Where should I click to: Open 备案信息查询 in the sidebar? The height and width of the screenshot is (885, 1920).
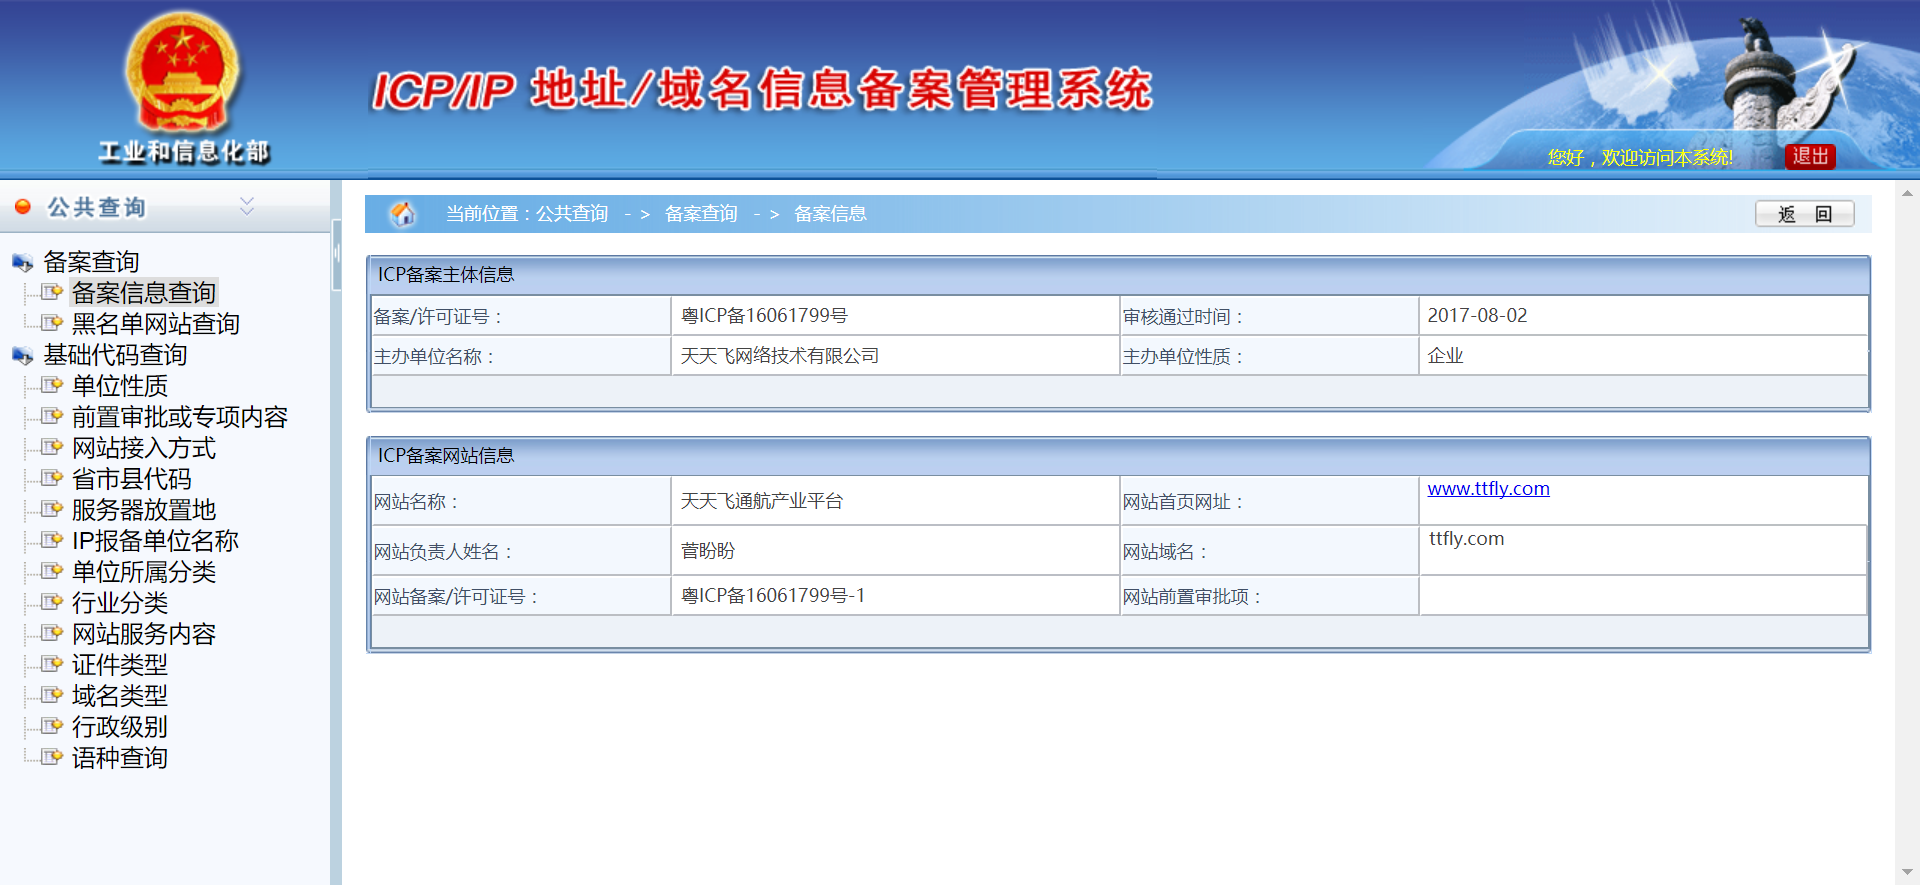tap(144, 292)
